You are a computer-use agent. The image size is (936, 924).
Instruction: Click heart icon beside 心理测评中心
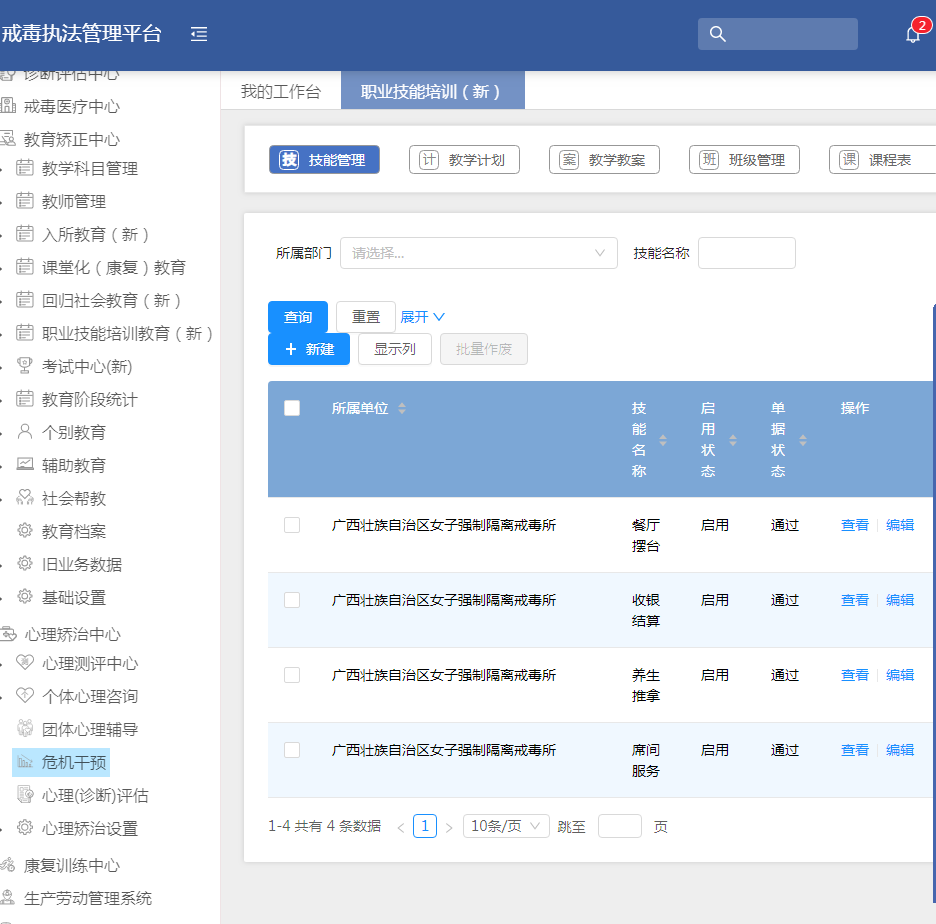(x=24, y=662)
